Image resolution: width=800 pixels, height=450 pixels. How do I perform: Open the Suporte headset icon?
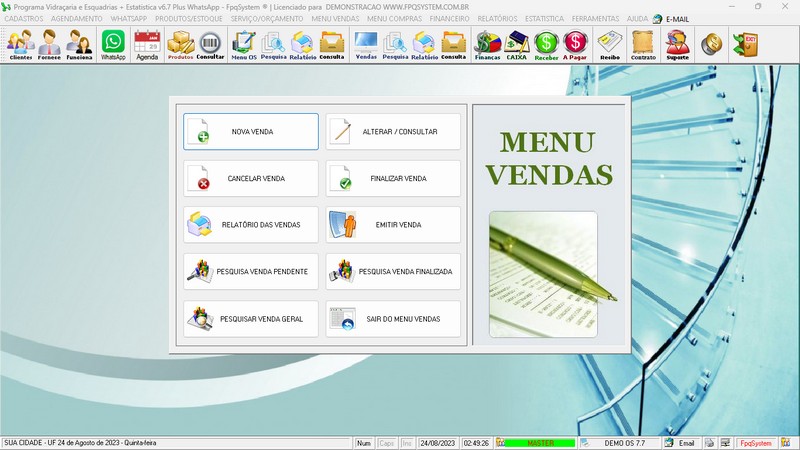(x=678, y=45)
